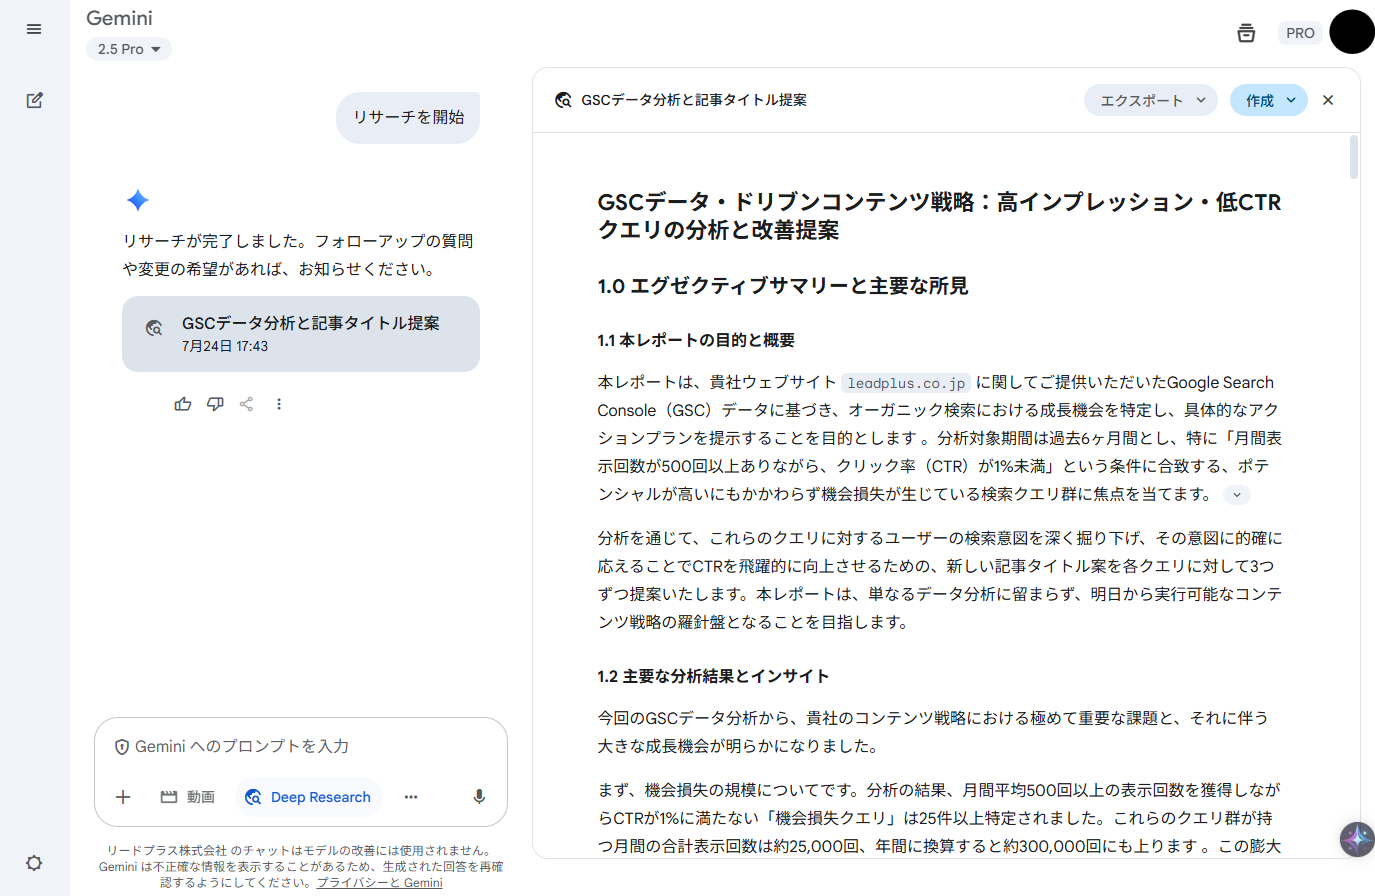Expand the source chevron after first paragraph
This screenshot has width=1375, height=896.
[x=1237, y=495]
